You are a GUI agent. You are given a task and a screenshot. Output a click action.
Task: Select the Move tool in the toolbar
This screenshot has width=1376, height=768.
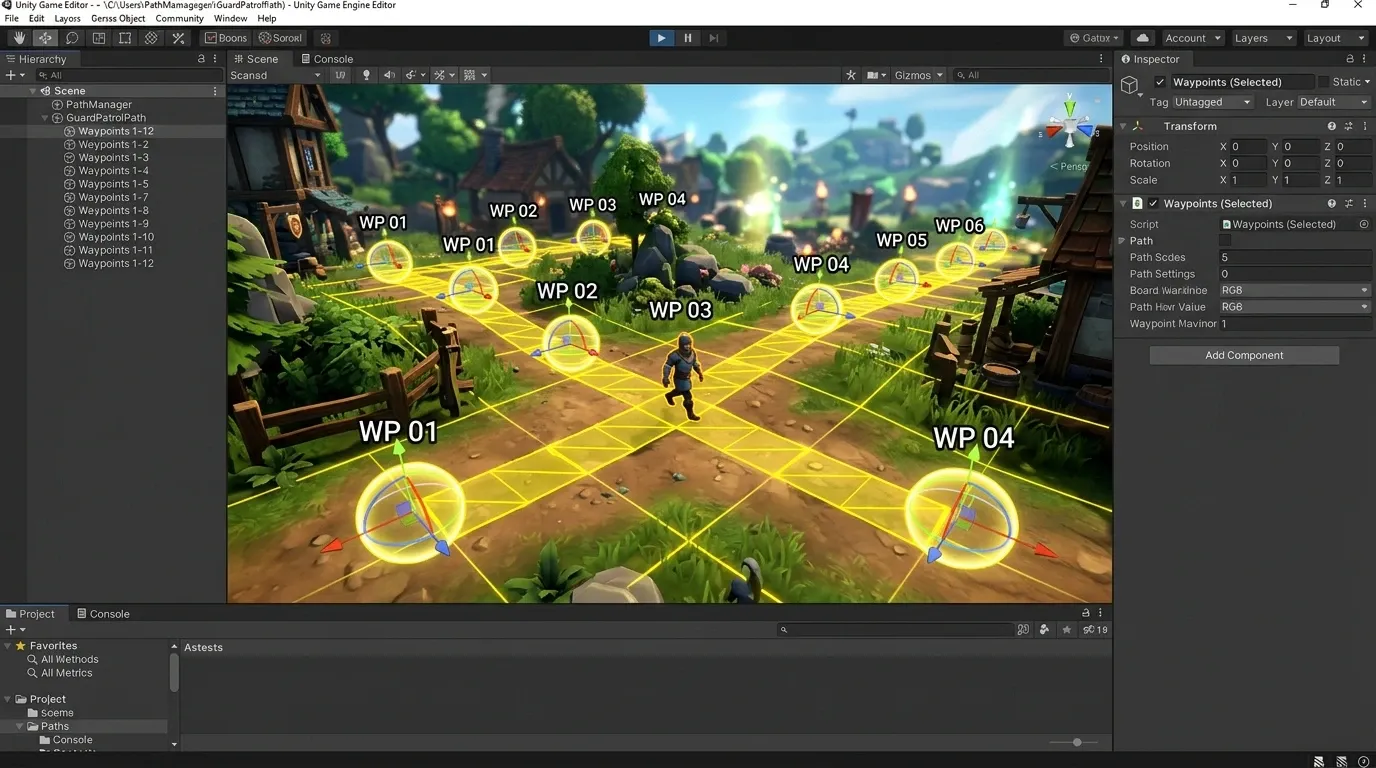pos(45,38)
